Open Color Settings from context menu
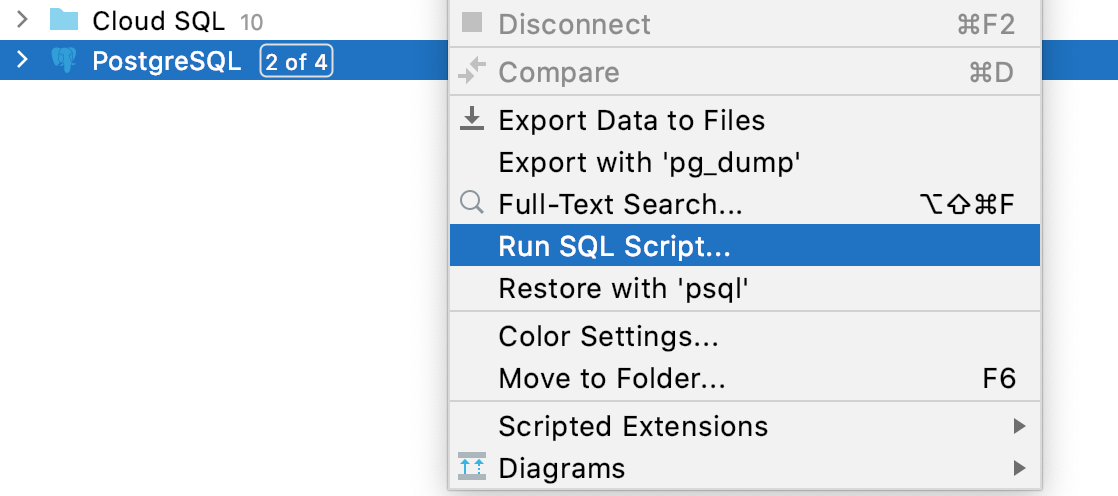Viewport: 1118px width, 496px height. (608, 336)
